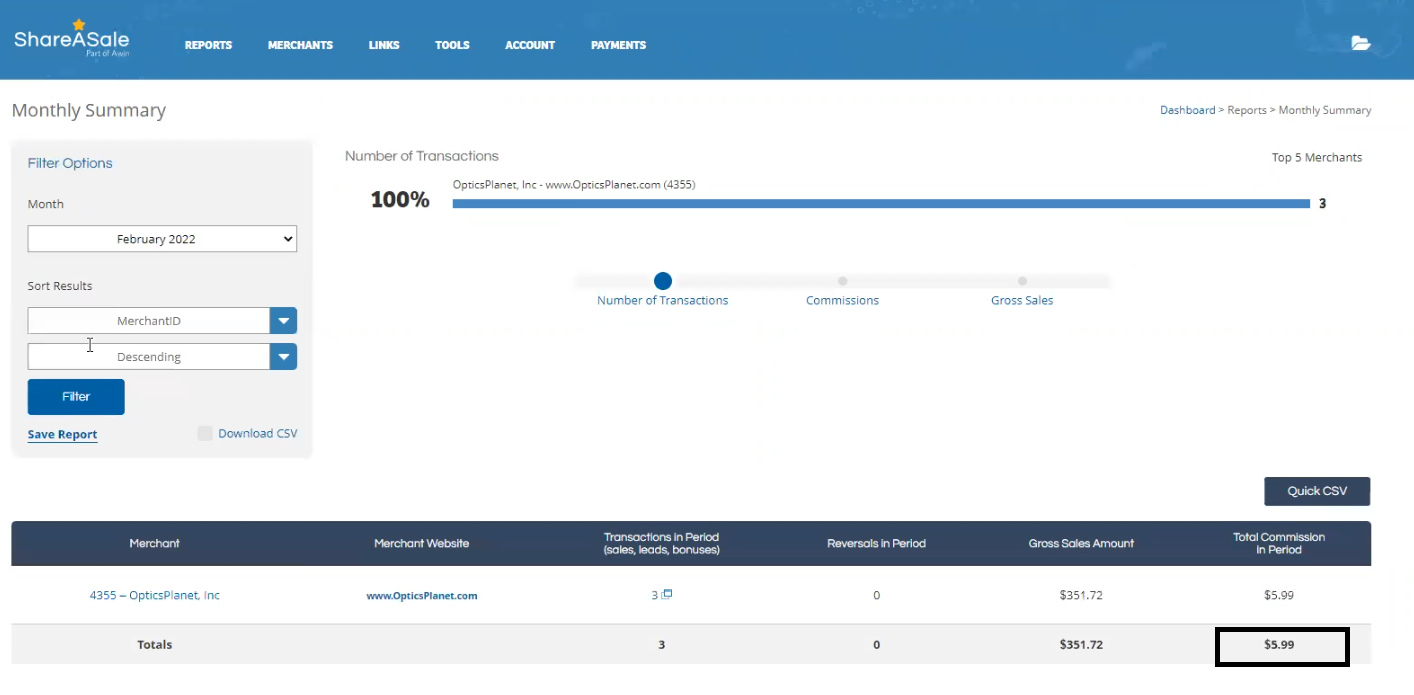Click the Total Commission in Period header
The width and height of the screenshot is (1414, 695).
[1279, 543]
